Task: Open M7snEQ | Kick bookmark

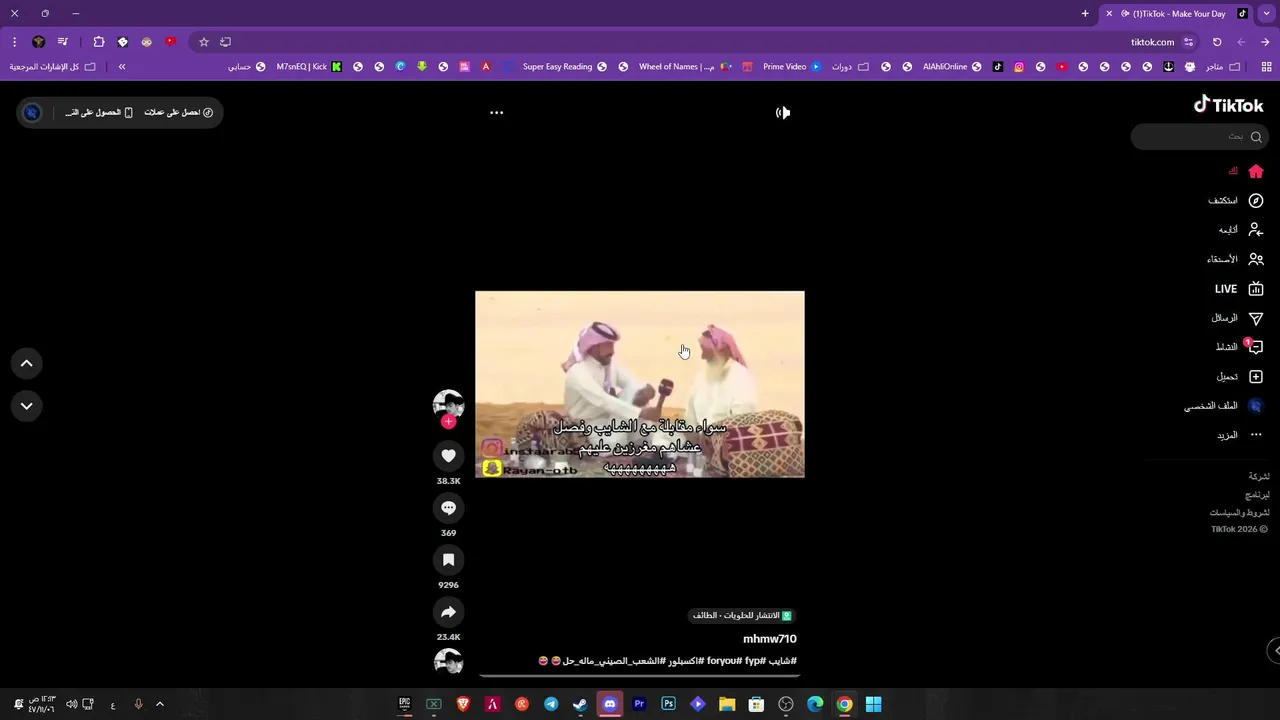Action: tap(309, 67)
